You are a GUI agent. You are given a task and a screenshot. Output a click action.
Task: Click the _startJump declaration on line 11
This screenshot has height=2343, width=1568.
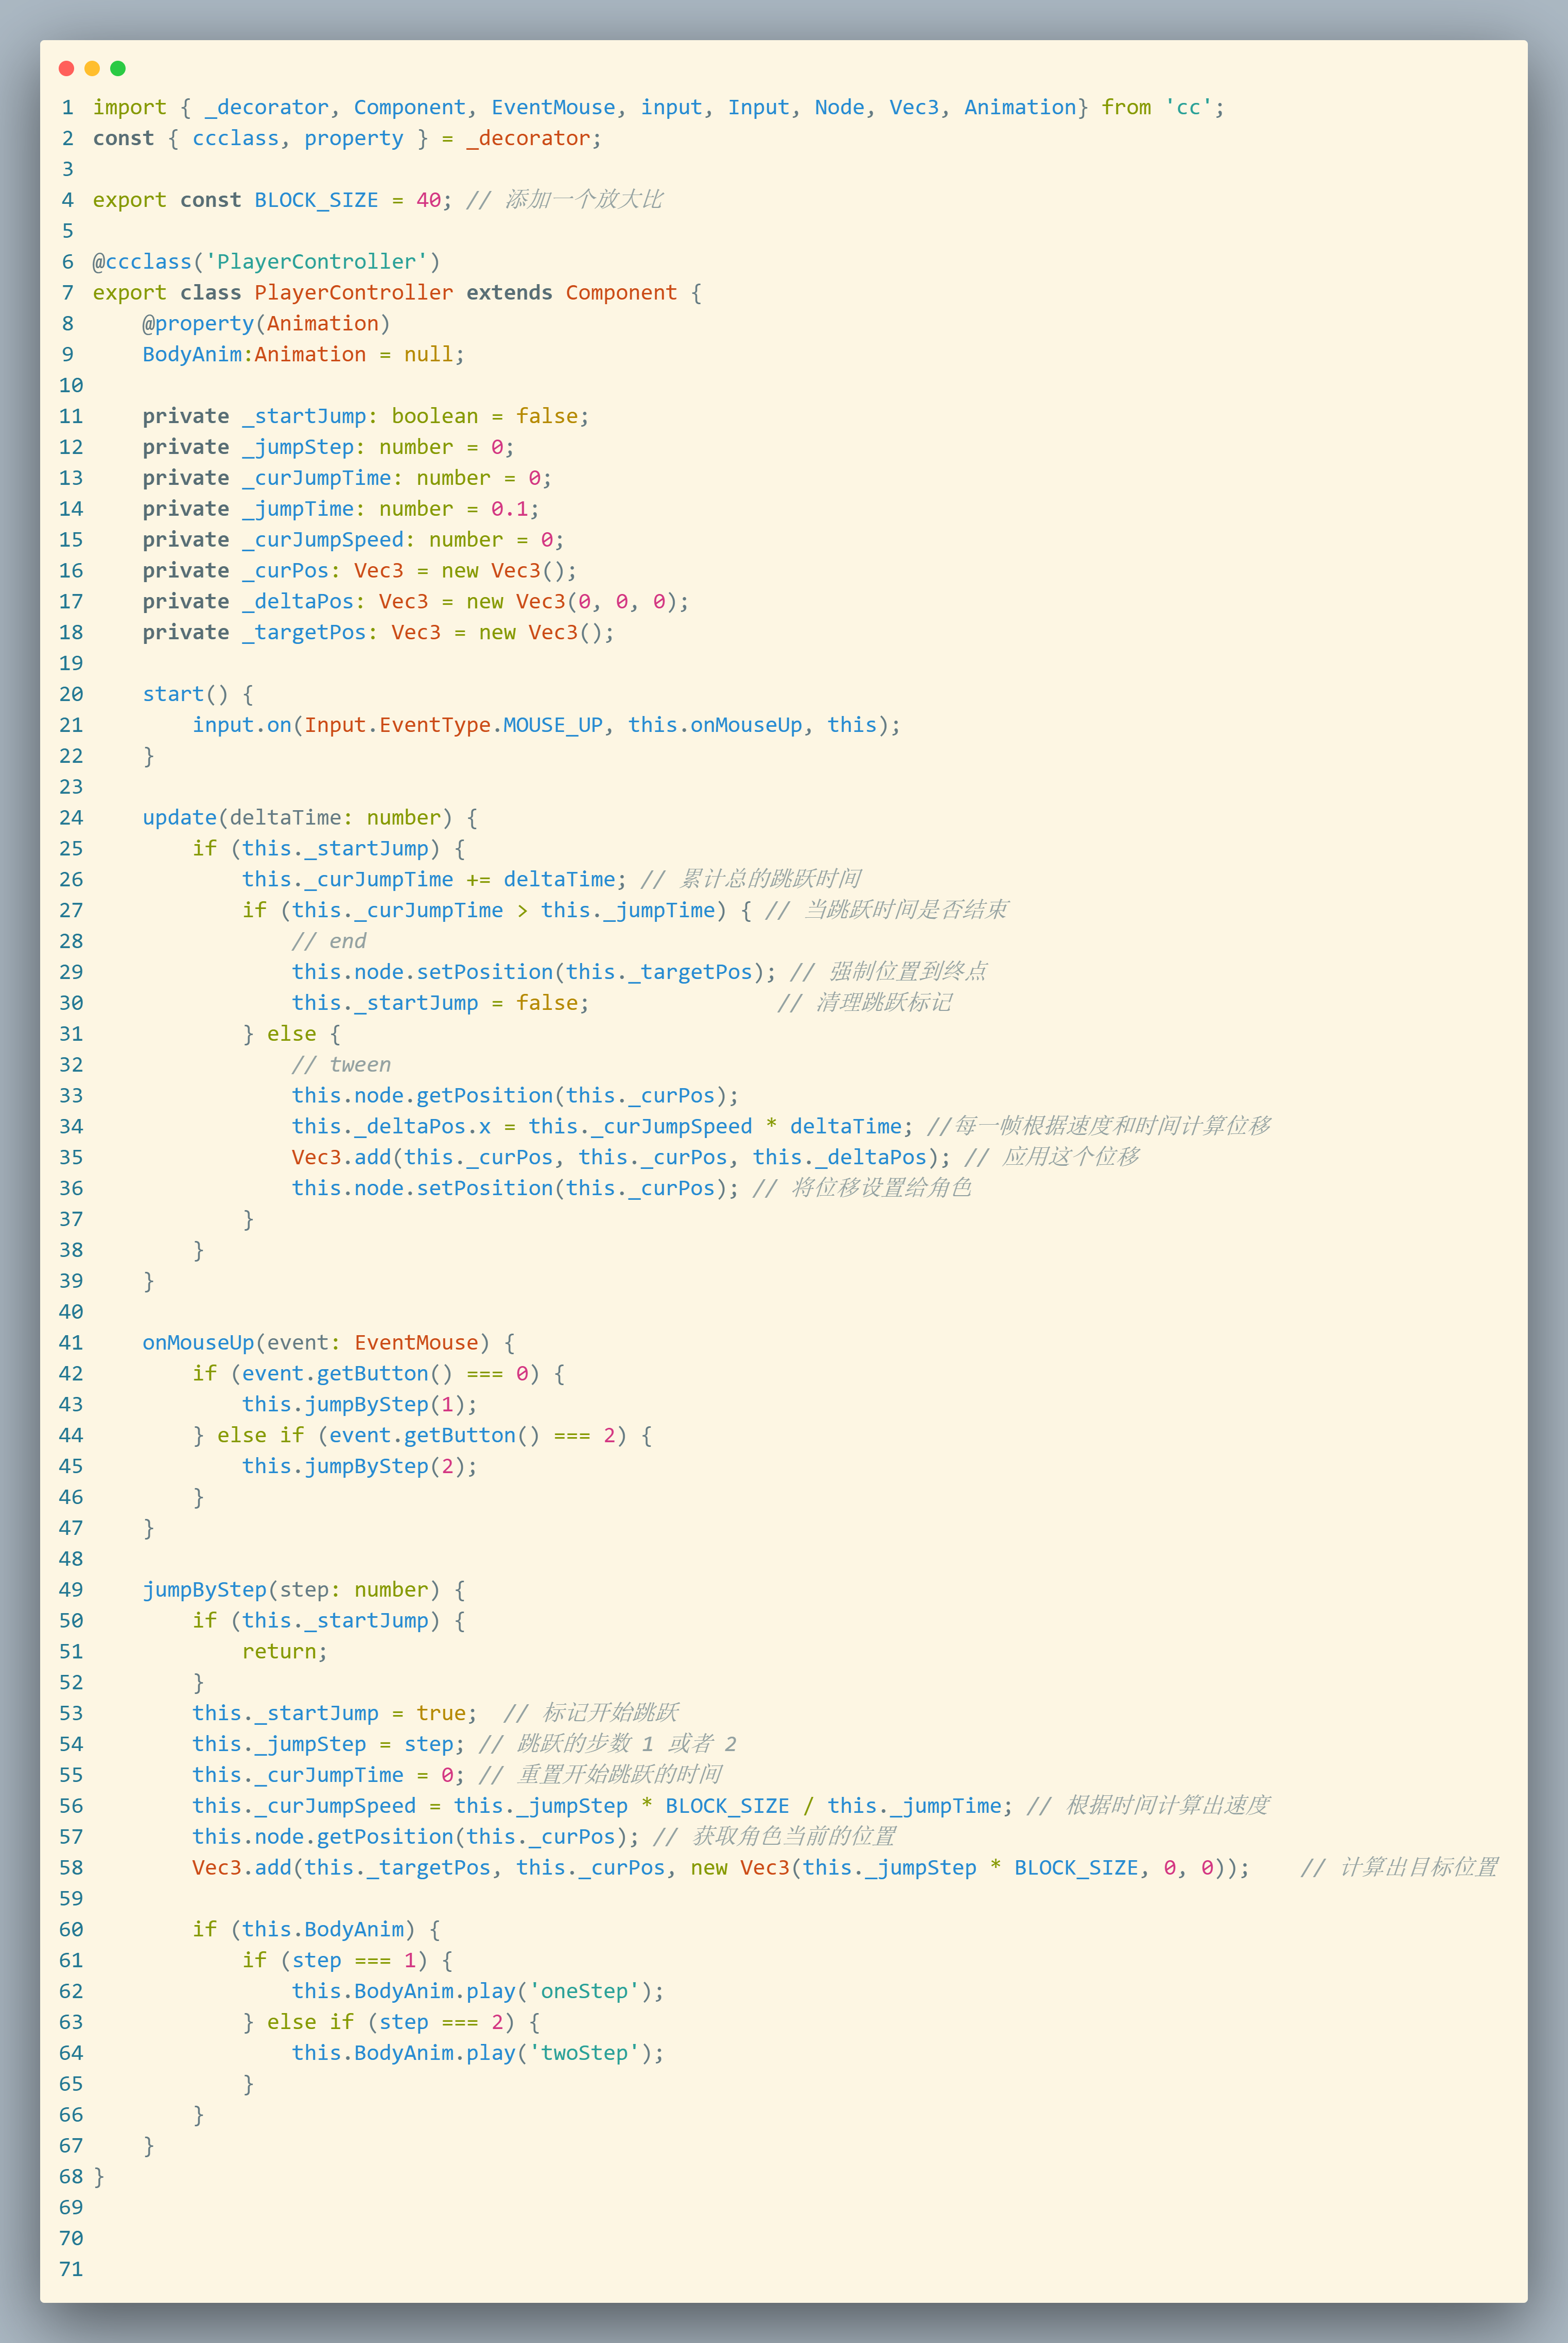click(304, 416)
